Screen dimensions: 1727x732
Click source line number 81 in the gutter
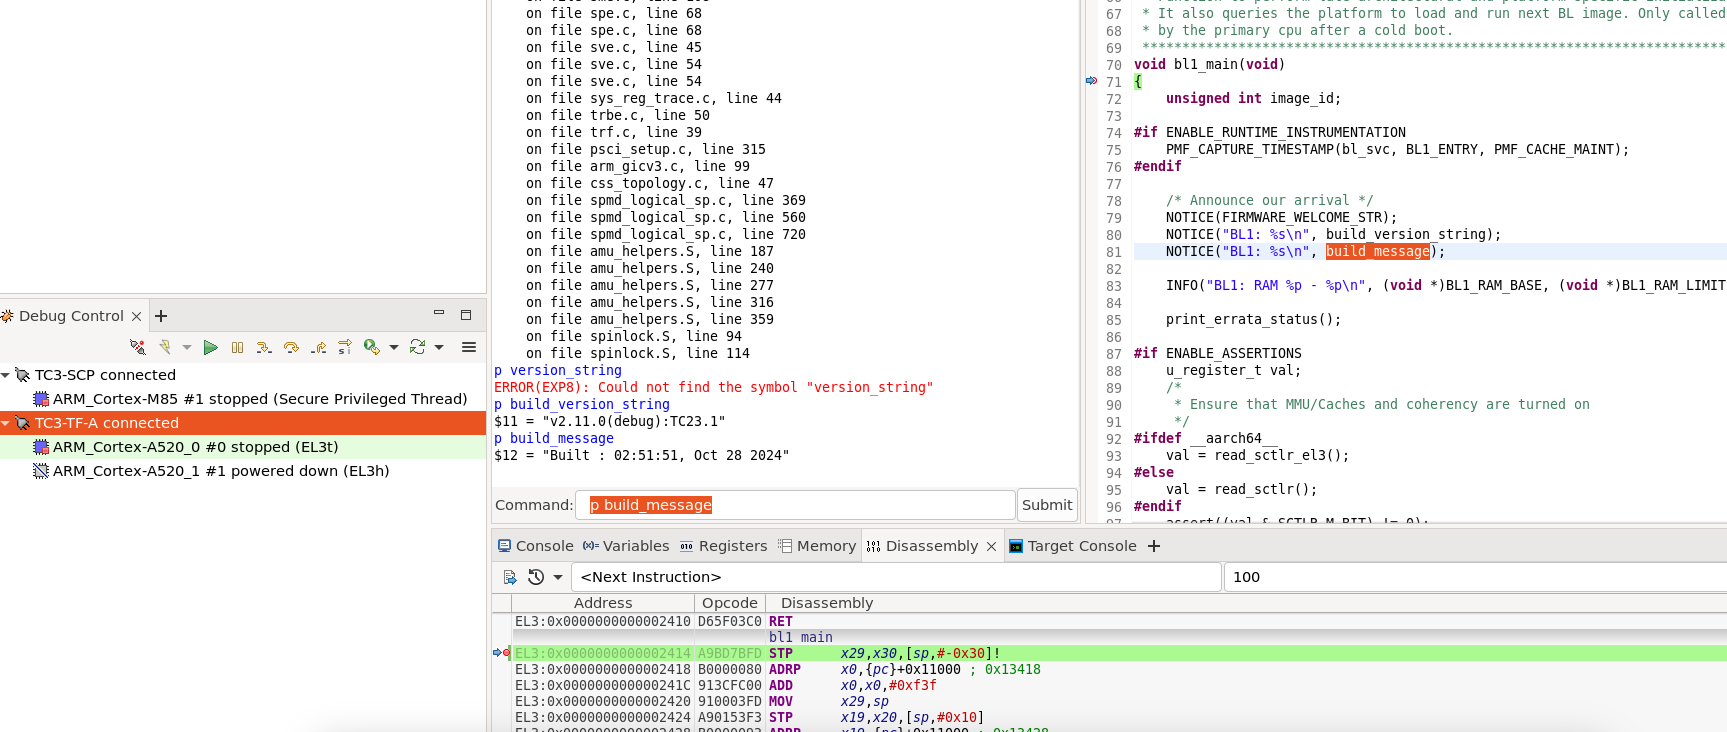pos(1114,252)
